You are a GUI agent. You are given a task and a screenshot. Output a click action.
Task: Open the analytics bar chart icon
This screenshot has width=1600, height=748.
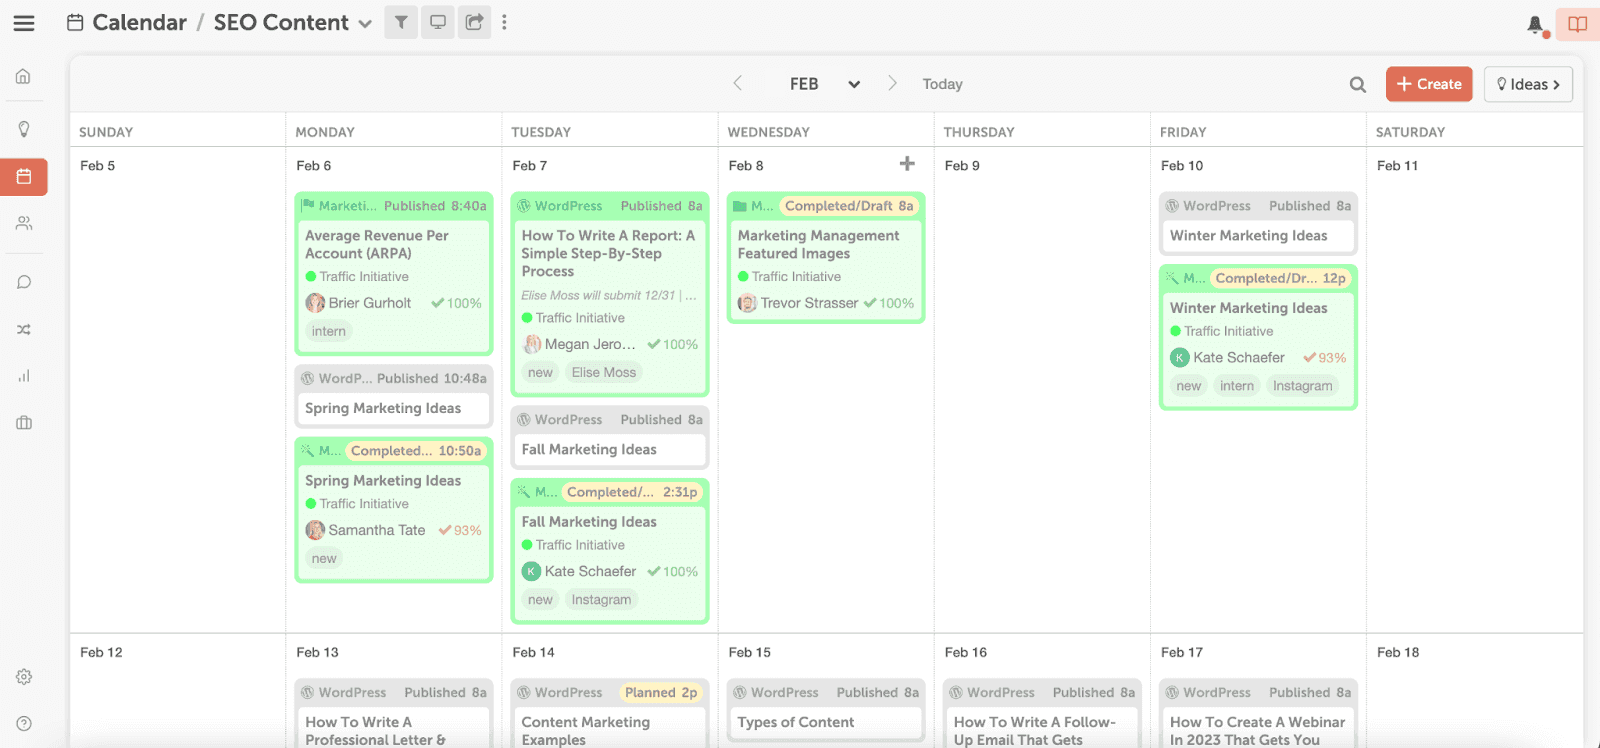24,376
